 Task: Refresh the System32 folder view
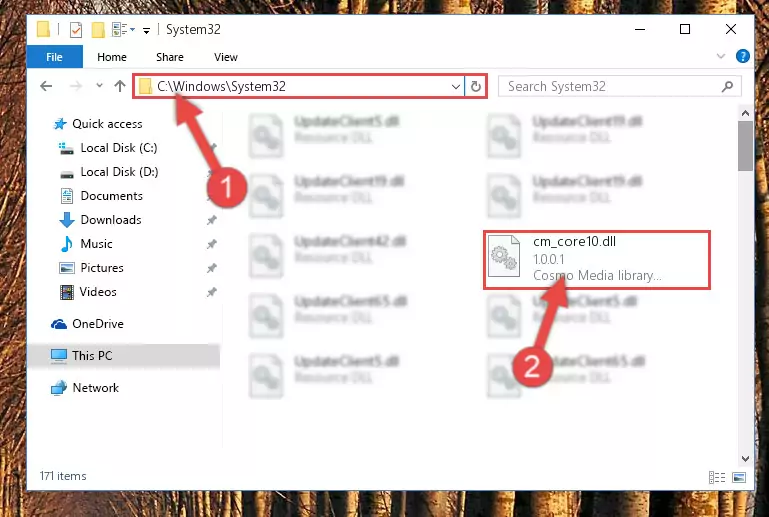coord(476,87)
